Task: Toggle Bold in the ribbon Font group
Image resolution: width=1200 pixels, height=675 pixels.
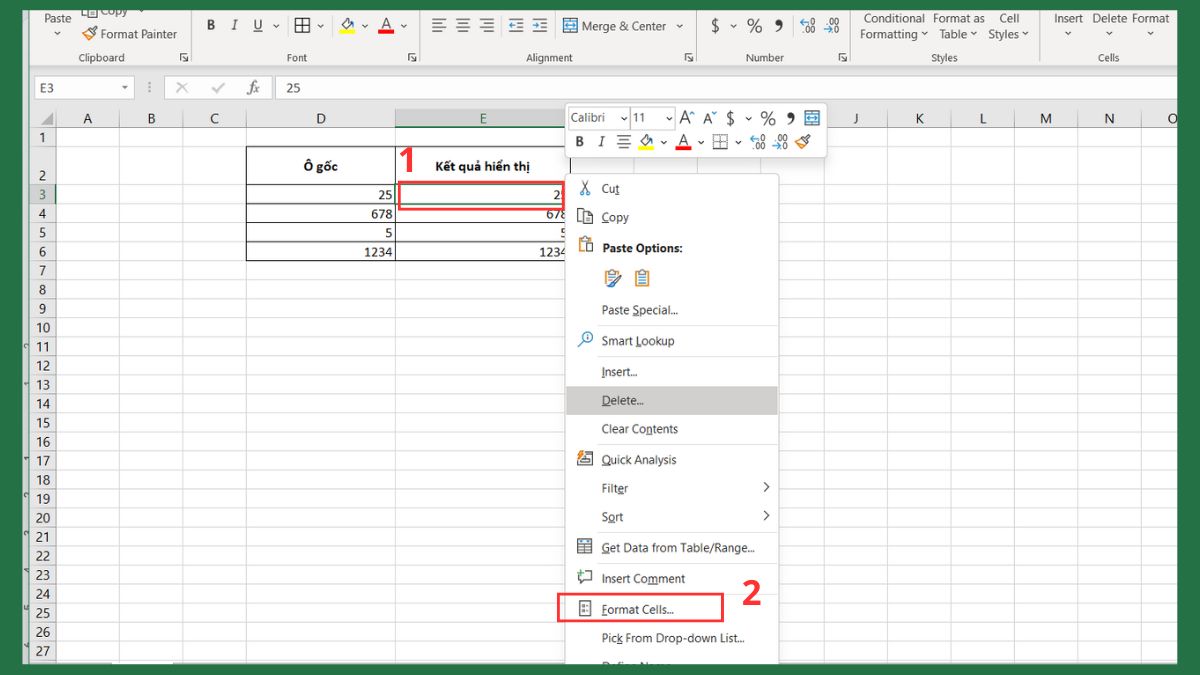Action: coord(211,26)
